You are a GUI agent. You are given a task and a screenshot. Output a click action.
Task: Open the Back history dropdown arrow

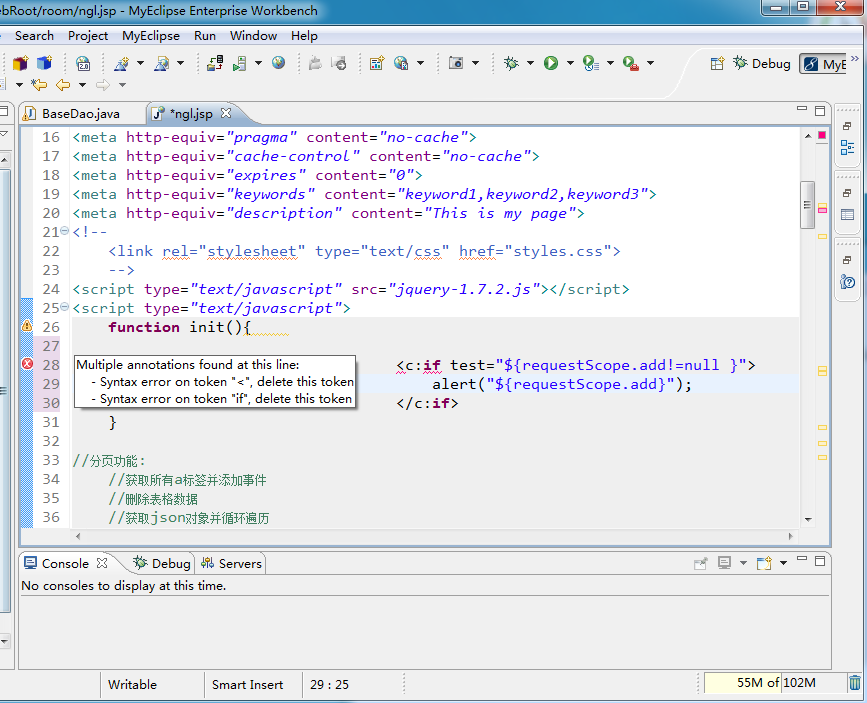82,85
